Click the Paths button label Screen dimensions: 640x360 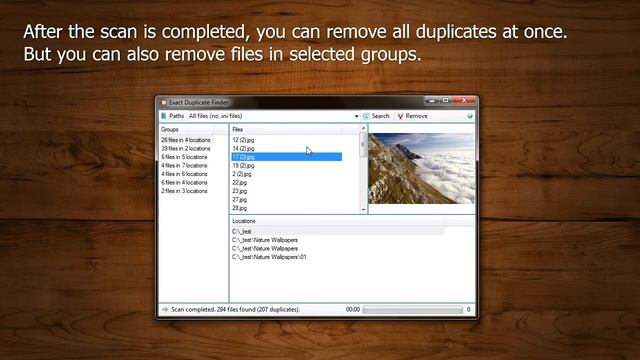coord(176,116)
